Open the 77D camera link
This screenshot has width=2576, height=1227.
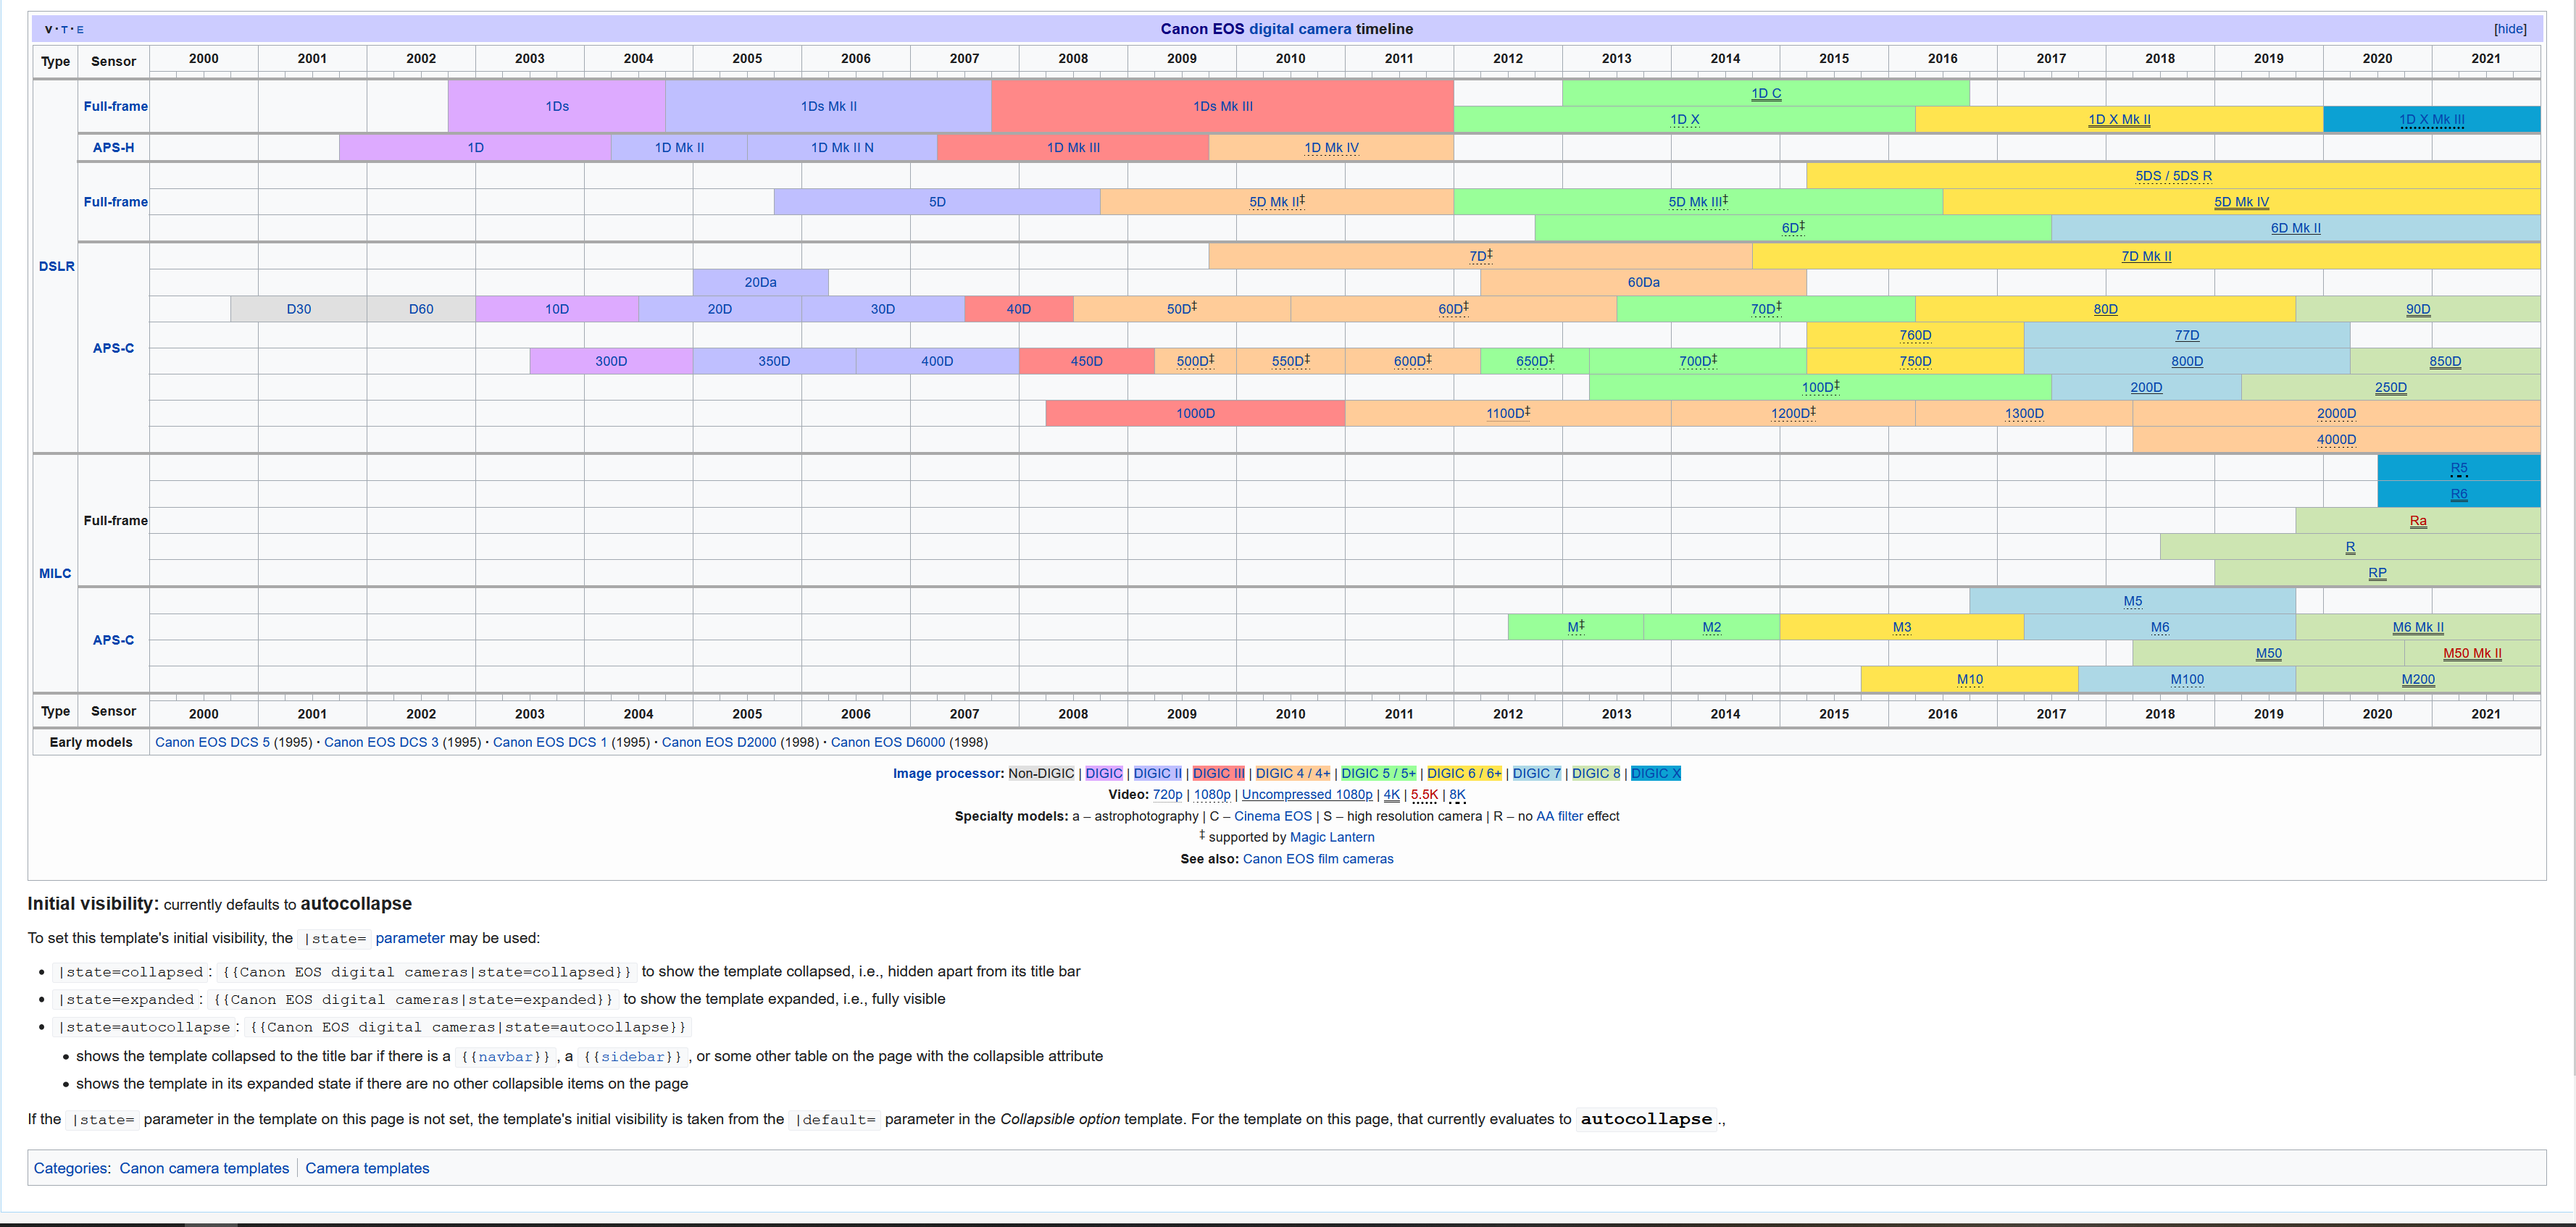2186,335
